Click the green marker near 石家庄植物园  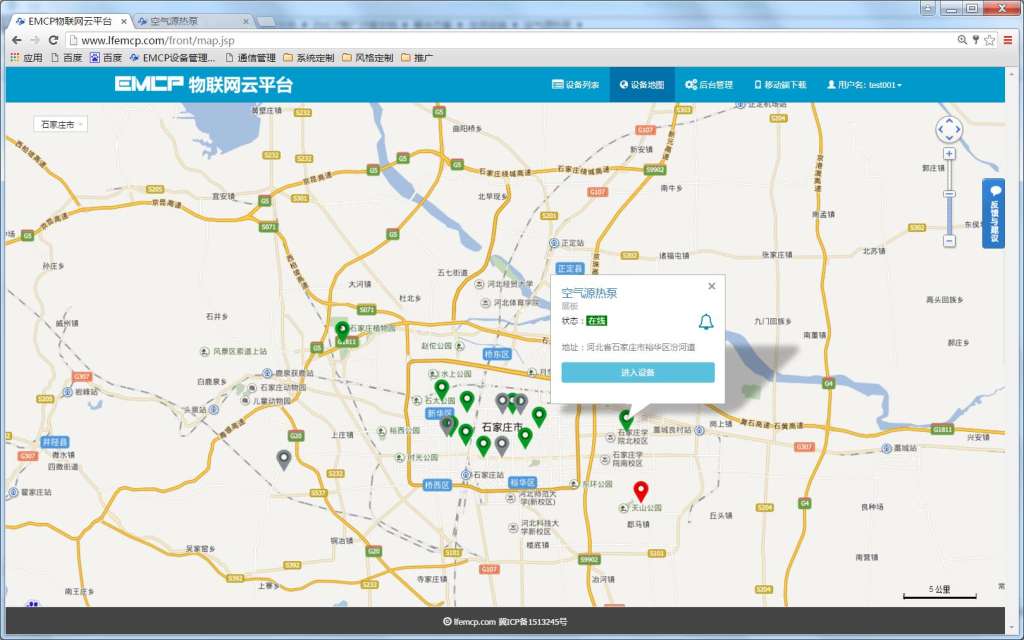342,331
